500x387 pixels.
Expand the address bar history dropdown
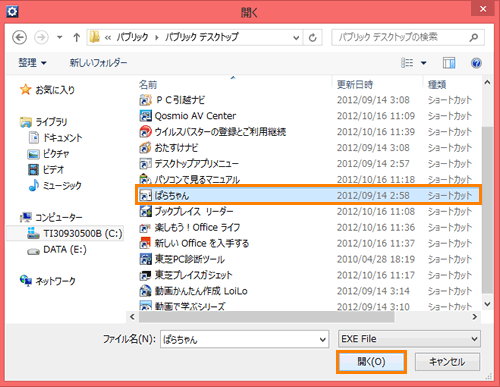tap(296, 38)
